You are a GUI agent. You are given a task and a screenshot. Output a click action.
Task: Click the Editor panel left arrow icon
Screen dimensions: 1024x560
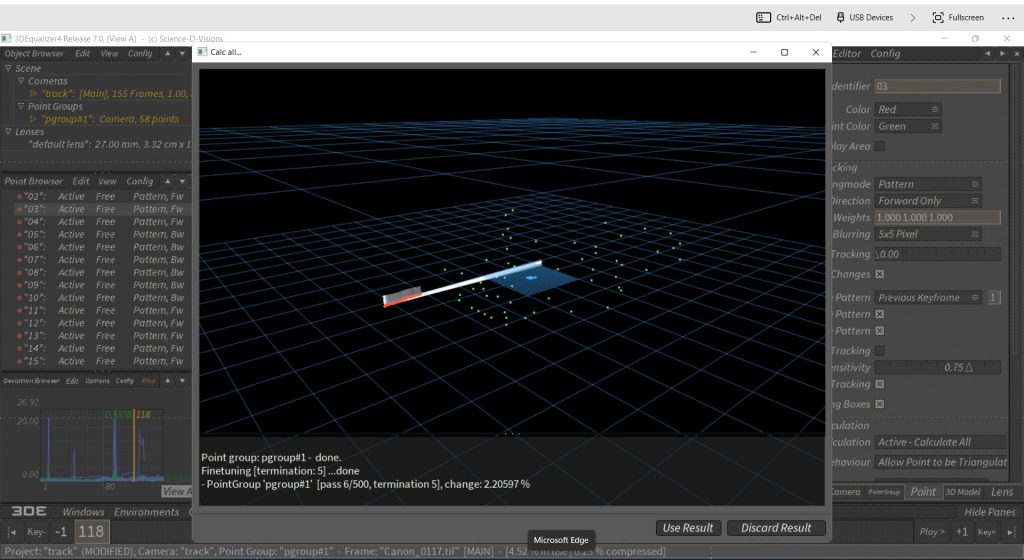click(987, 54)
